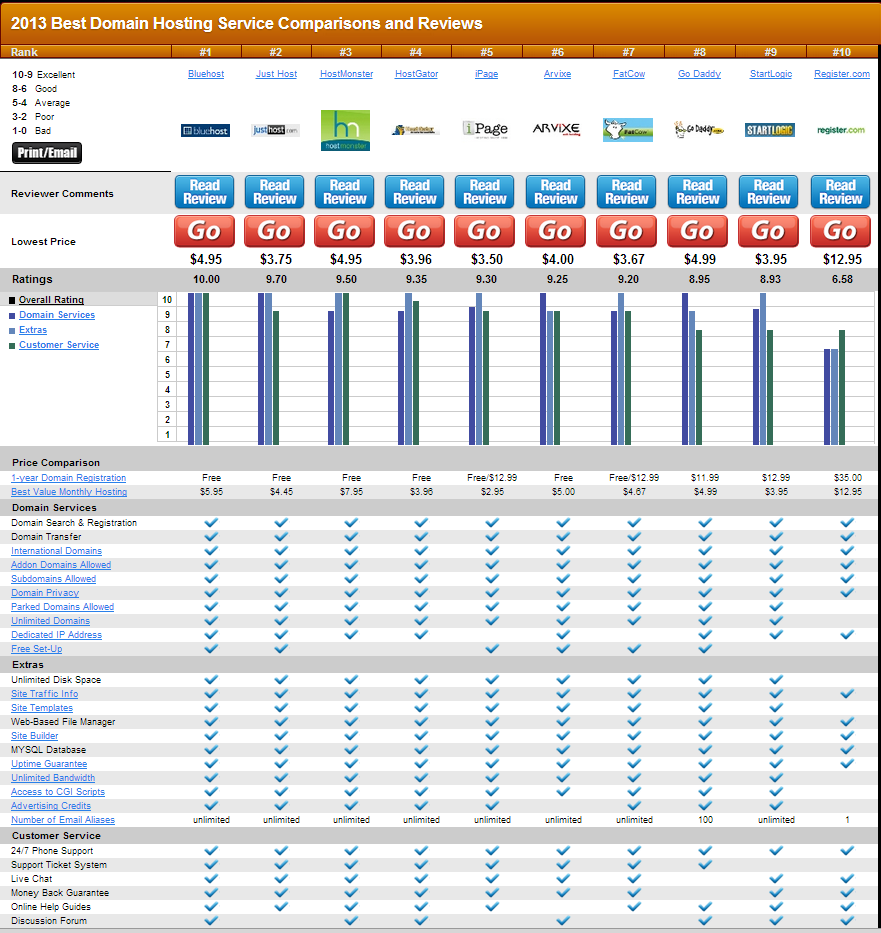Click Go button above $3.50 price
881x933 pixels.
coord(484,231)
